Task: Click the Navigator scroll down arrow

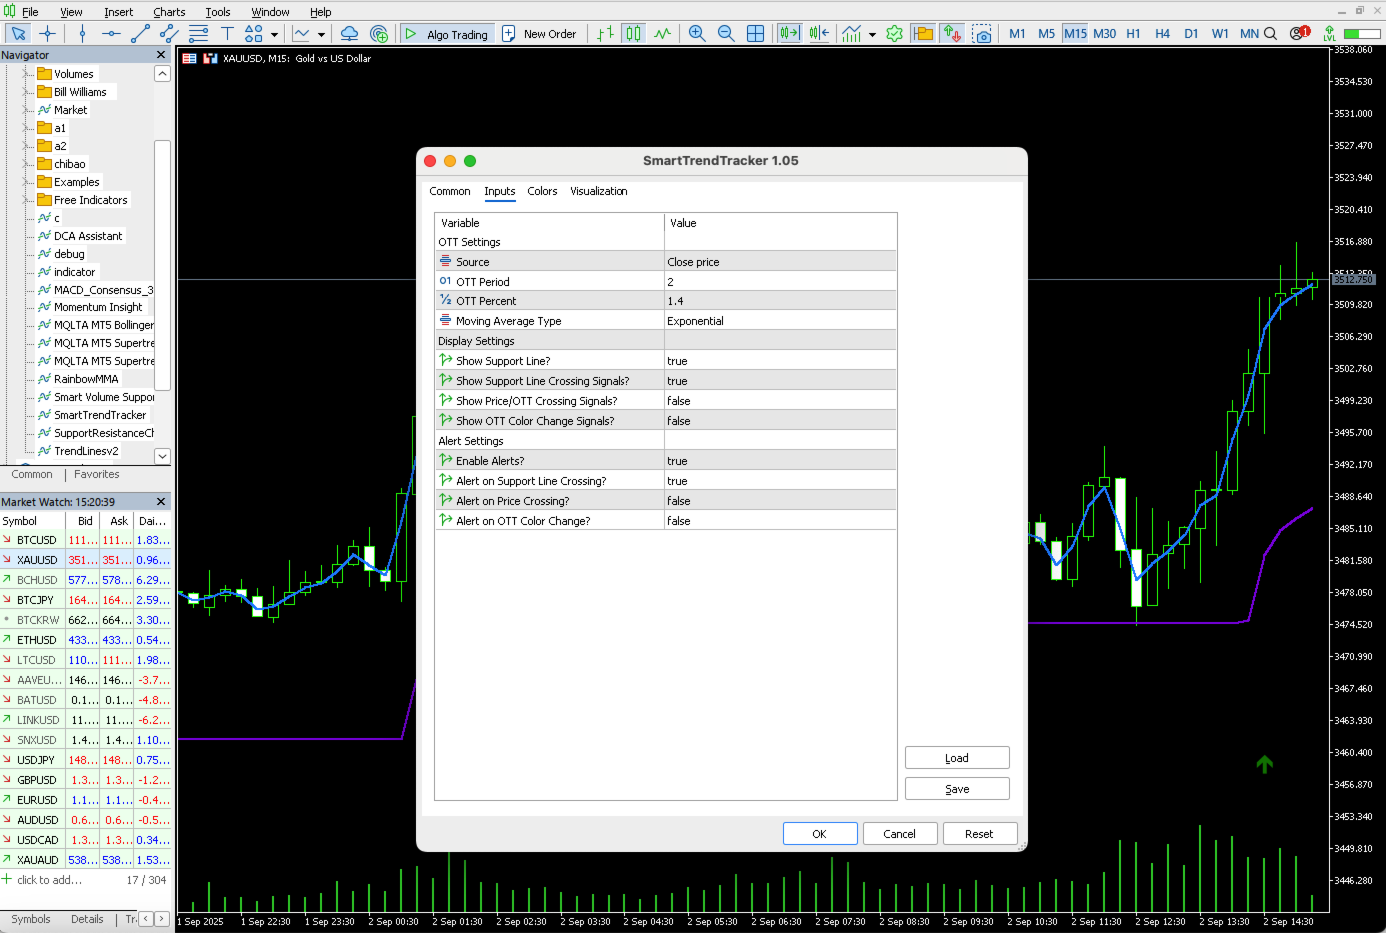Action: (162, 456)
